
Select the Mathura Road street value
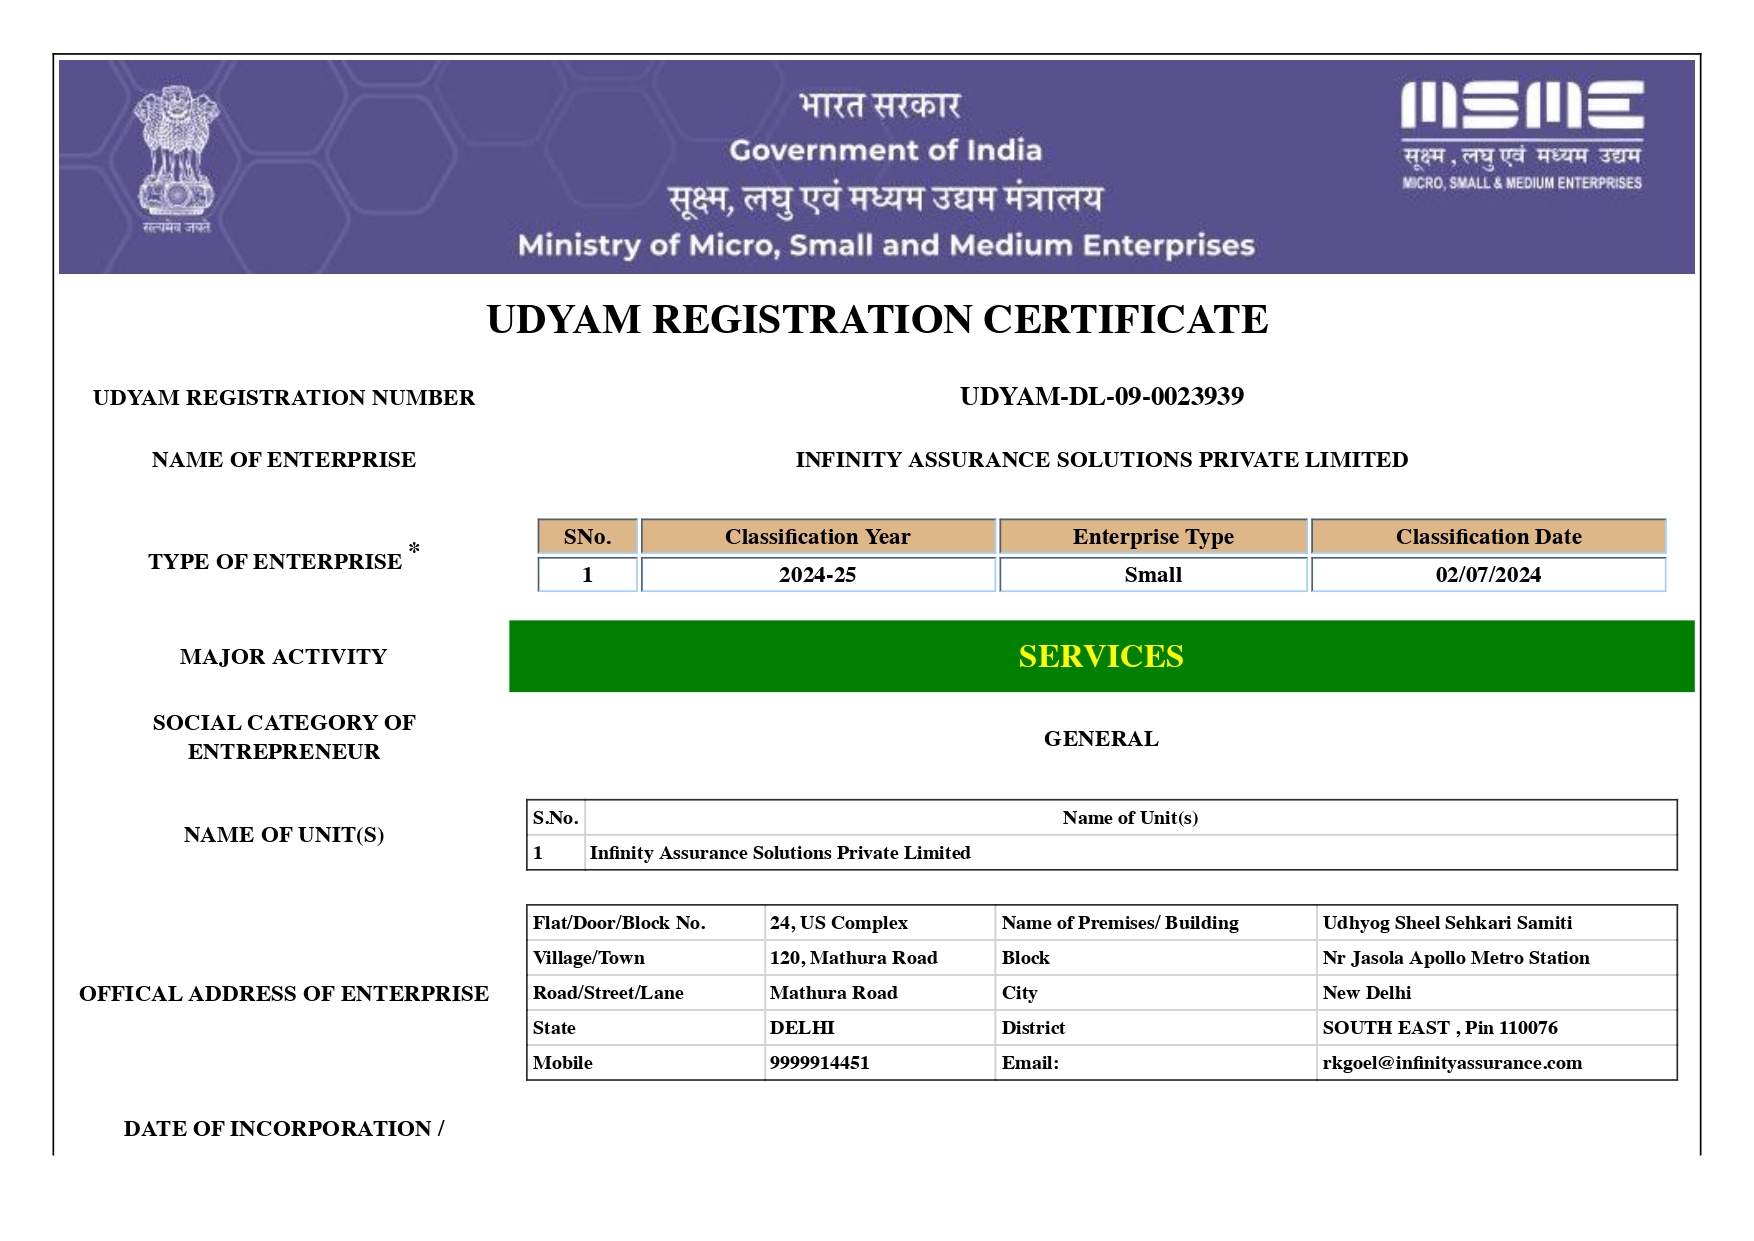coord(833,993)
